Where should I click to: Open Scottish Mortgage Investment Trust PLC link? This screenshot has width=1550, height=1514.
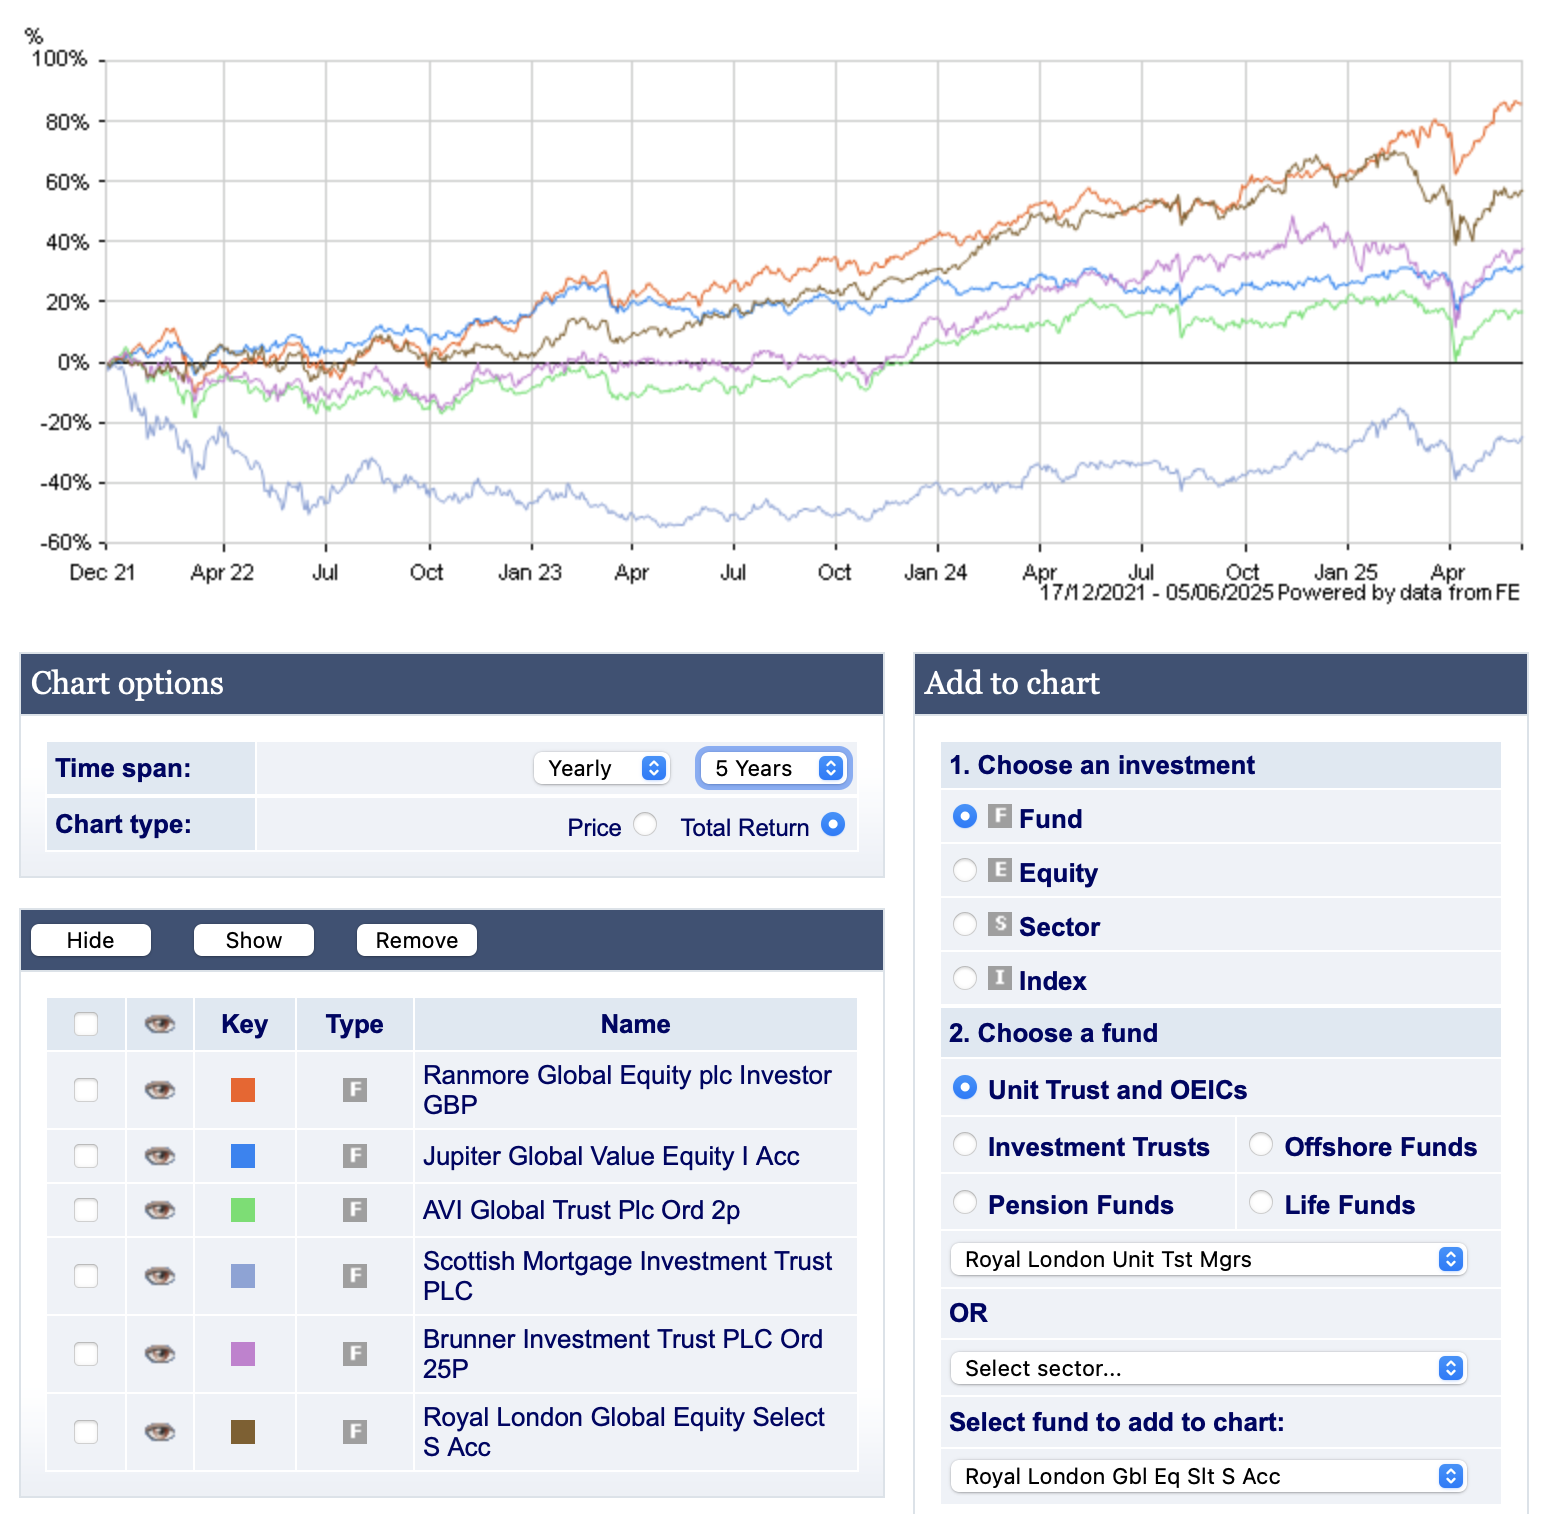coord(627,1276)
